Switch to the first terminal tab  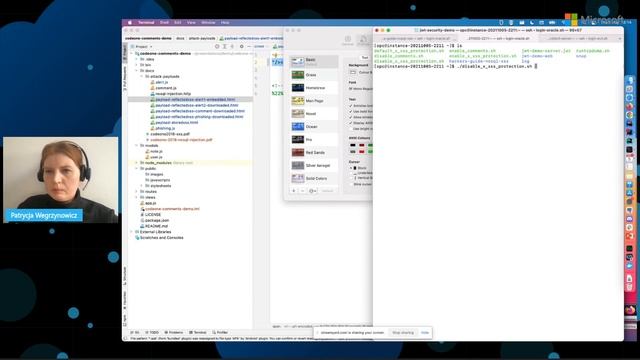coord(416,38)
